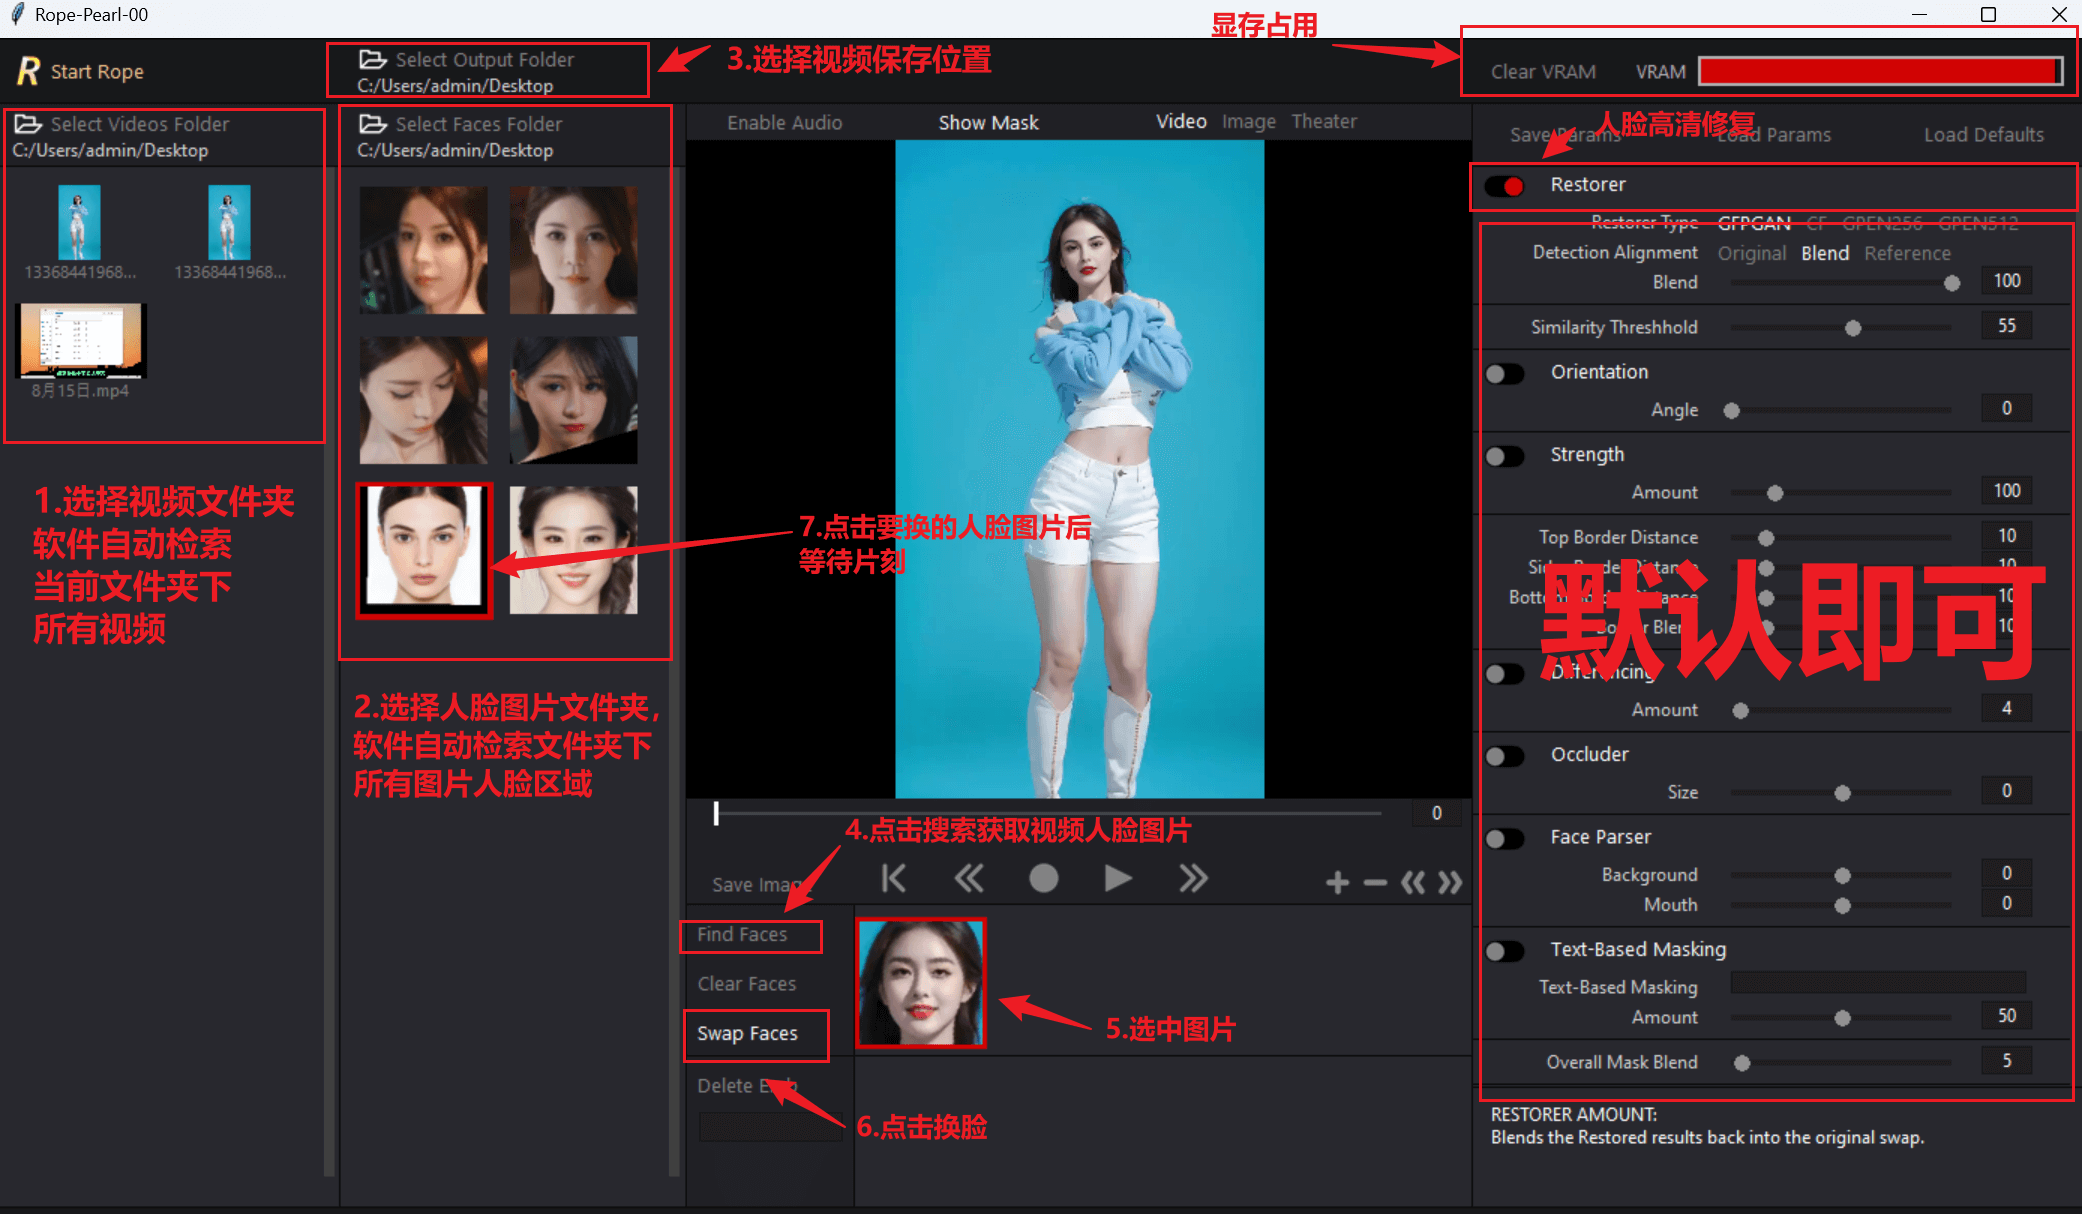The width and height of the screenshot is (2082, 1214).
Task: Play the video preview
Action: pos(1118,879)
